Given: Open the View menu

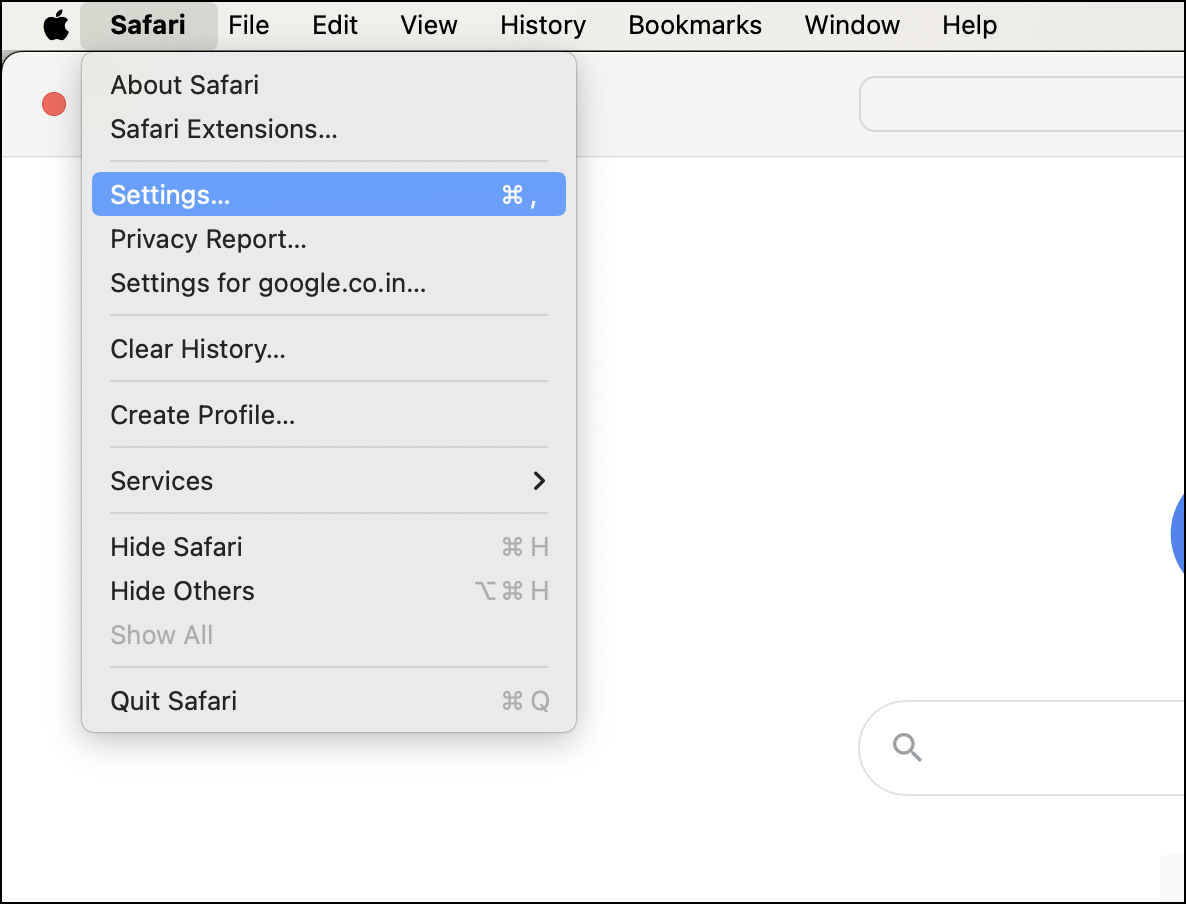Looking at the screenshot, I should click(429, 25).
